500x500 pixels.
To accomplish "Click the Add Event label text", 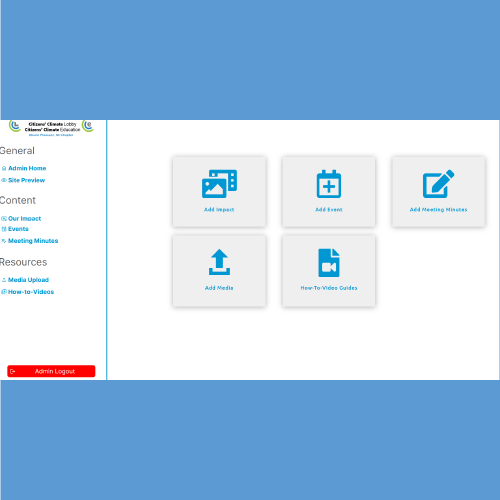I will click(x=329, y=210).
